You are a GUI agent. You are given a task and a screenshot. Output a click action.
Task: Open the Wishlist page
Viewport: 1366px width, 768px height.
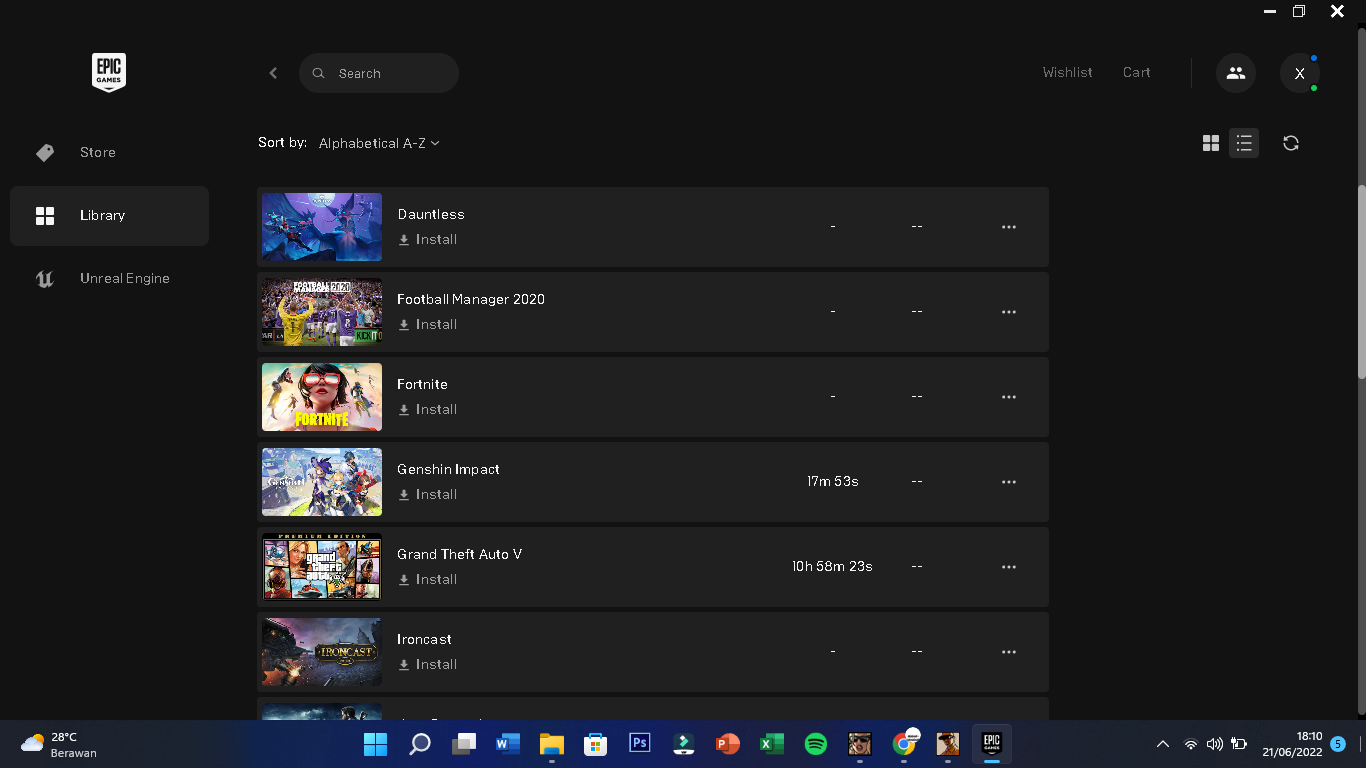click(1067, 73)
